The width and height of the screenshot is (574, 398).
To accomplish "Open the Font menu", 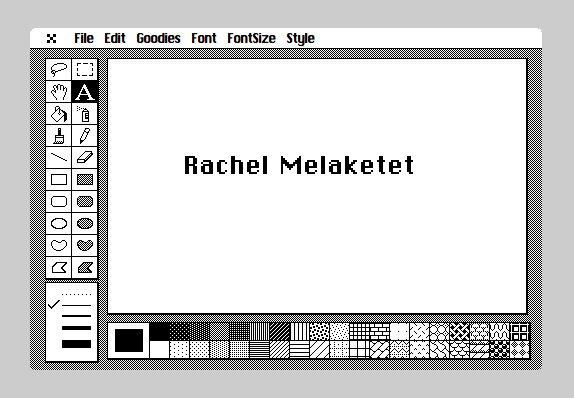I will [x=204, y=38].
